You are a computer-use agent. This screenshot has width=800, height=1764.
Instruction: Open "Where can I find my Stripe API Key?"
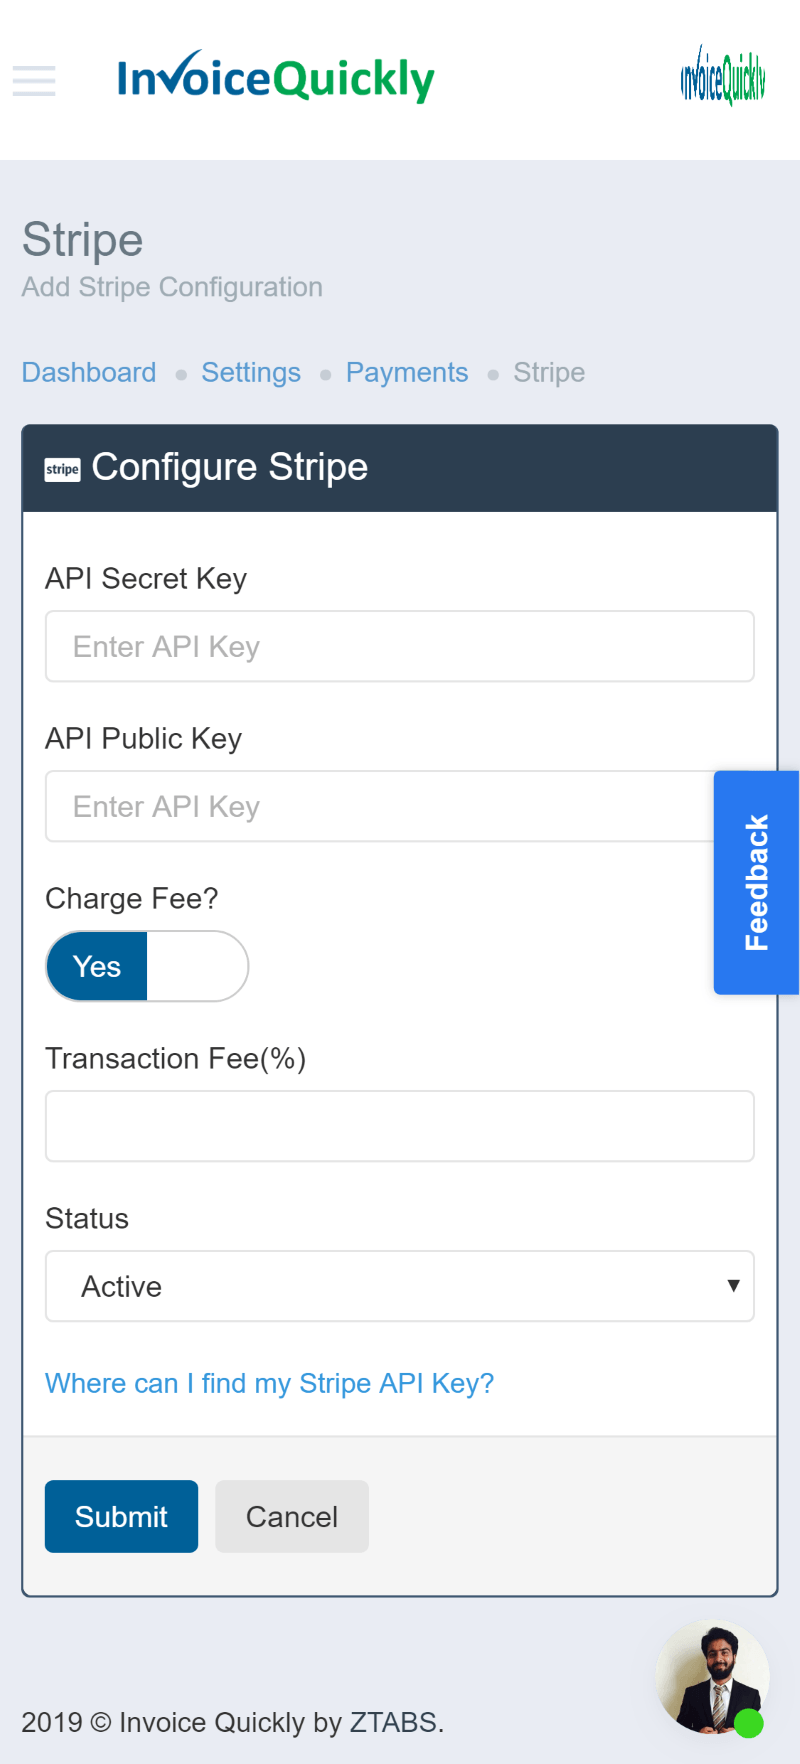click(270, 1384)
